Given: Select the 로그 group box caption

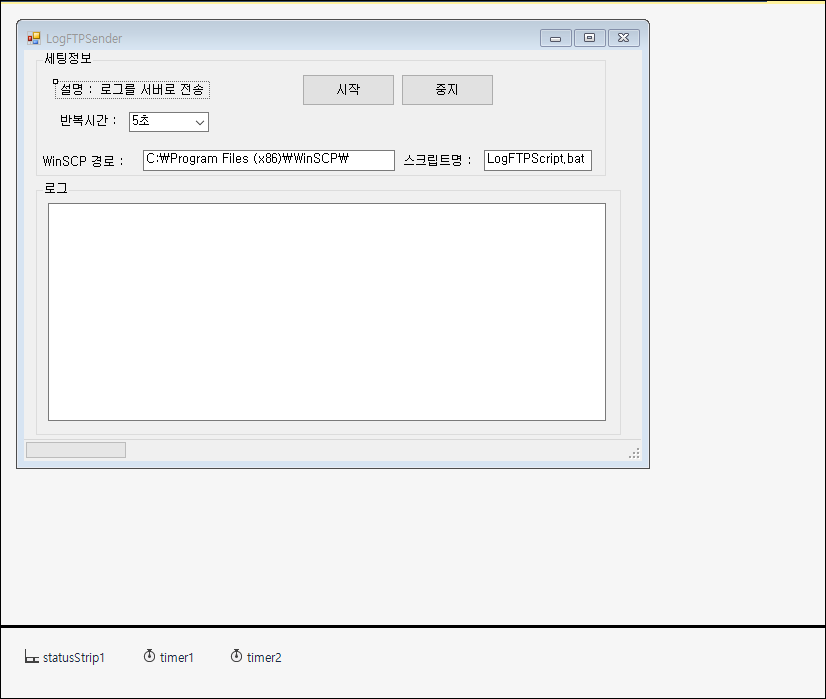Looking at the screenshot, I should [x=56, y=188].
